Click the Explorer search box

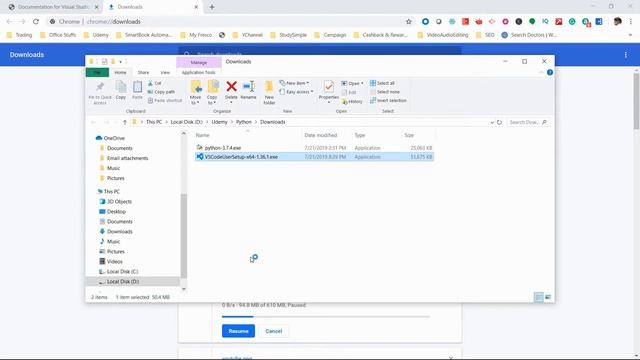pos(528,122)
